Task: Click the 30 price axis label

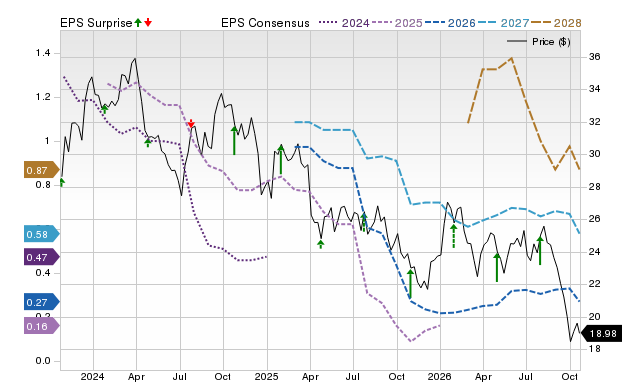Action: tap(595, 154)
